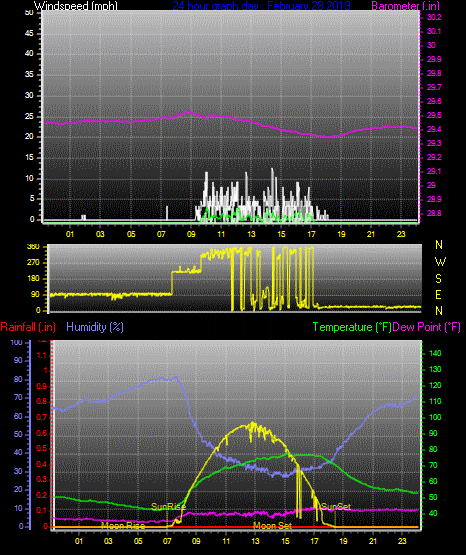Click the SunSet marker label
Screen dimensions: 466x555
(x=336, y=507)
